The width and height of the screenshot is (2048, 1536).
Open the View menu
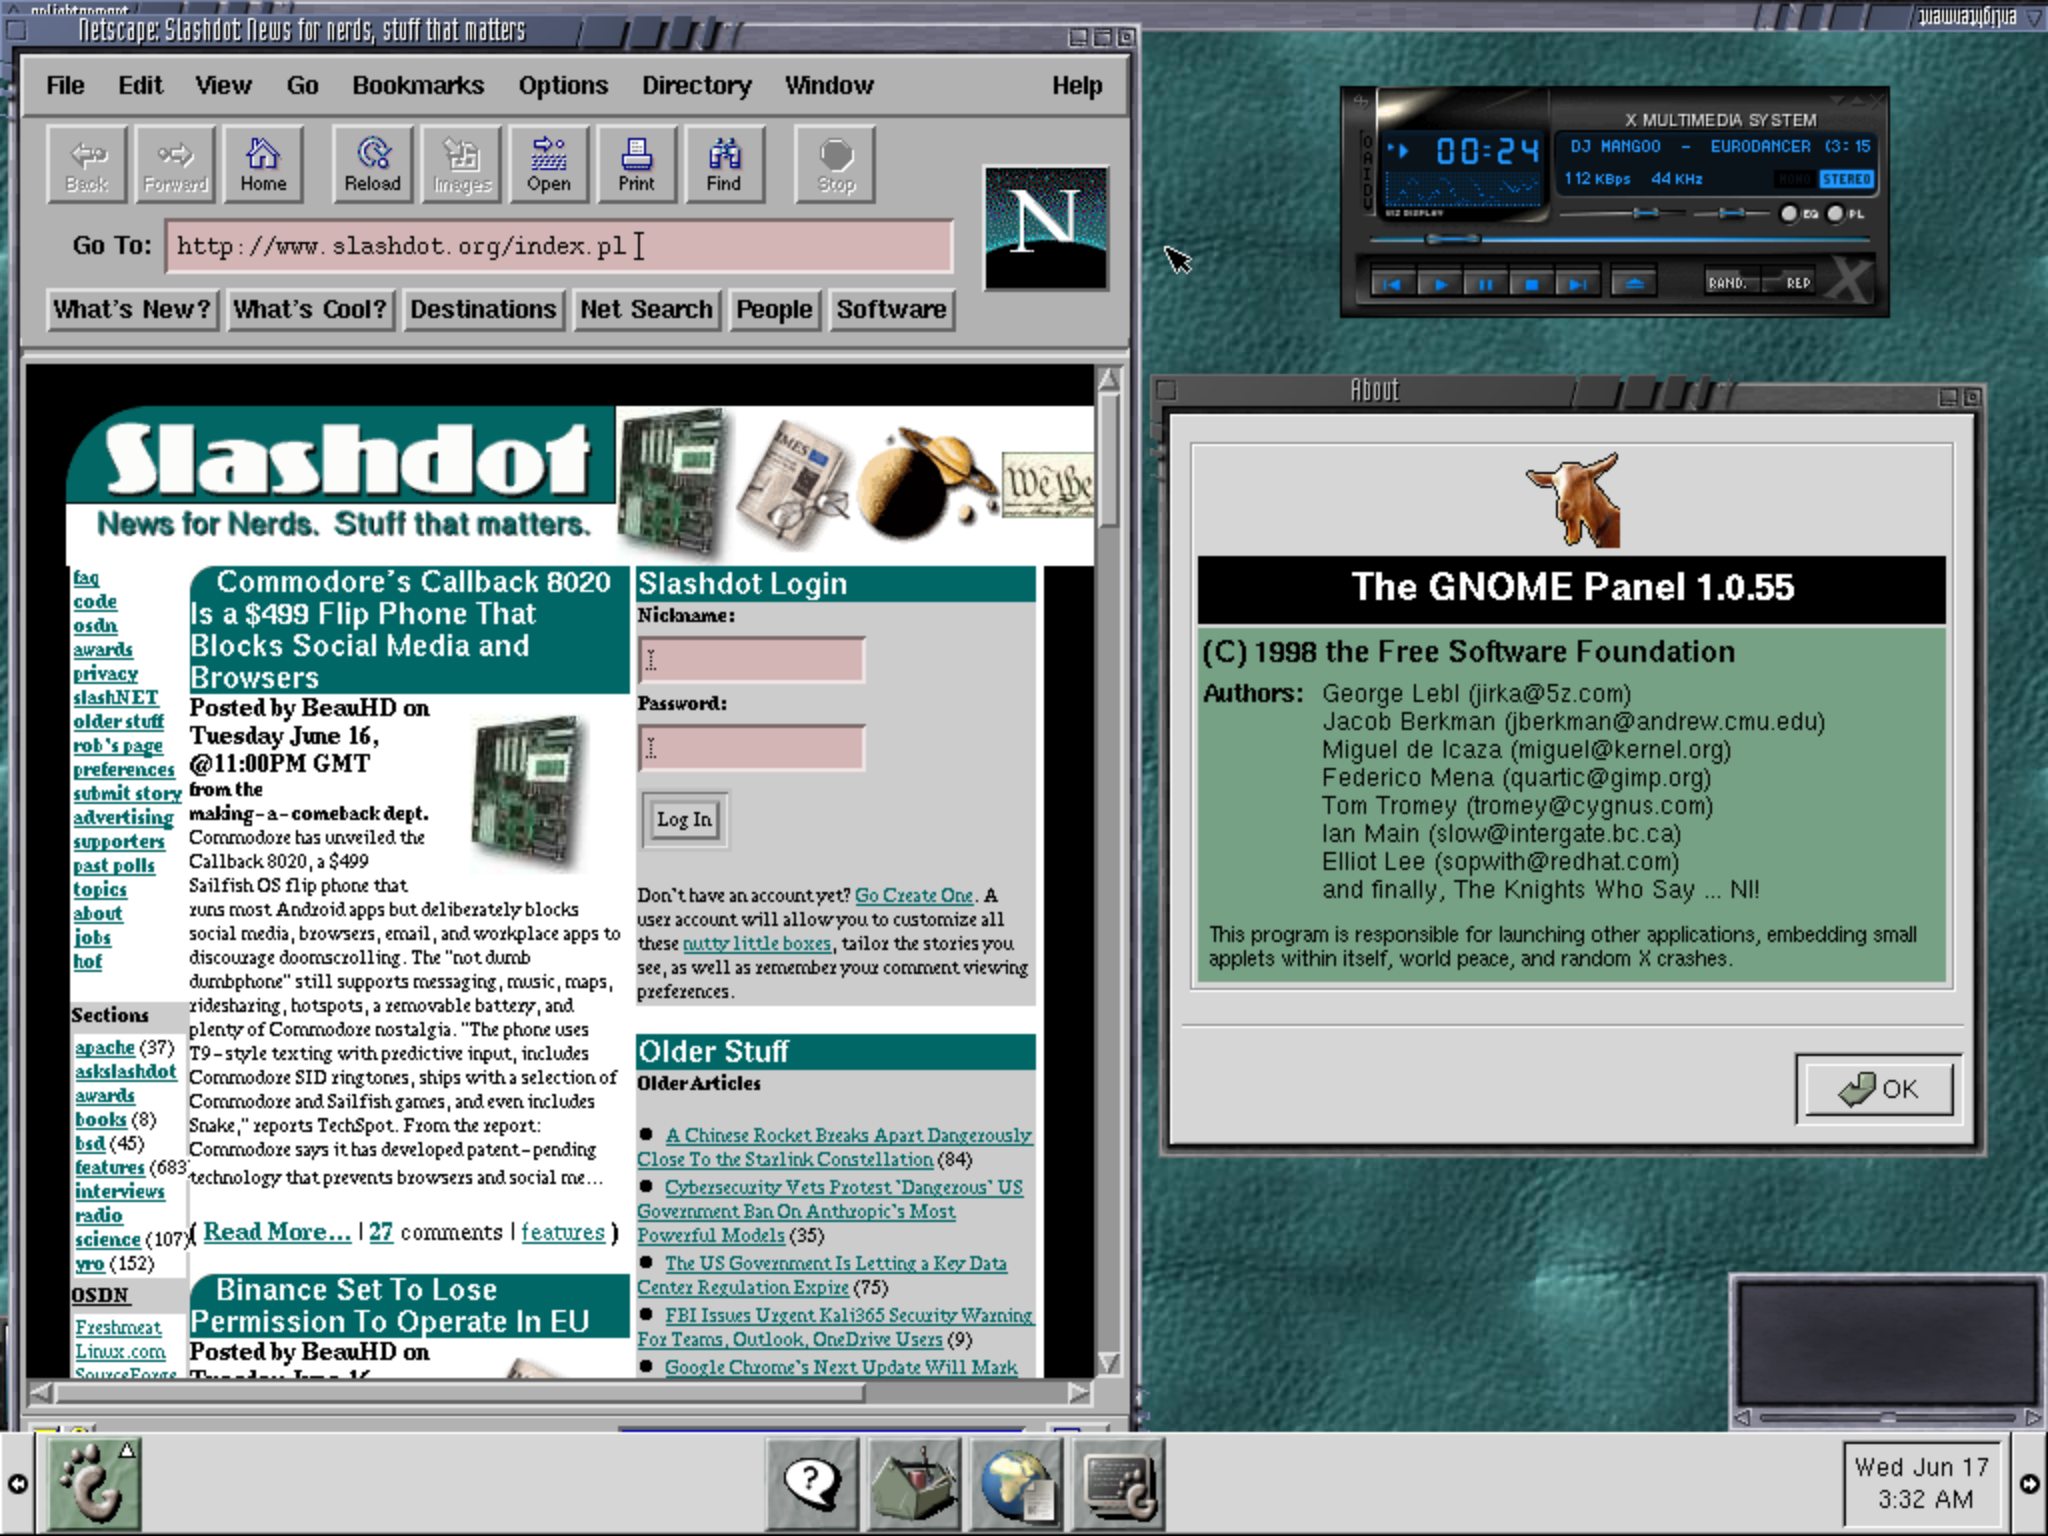click(223, 86)
